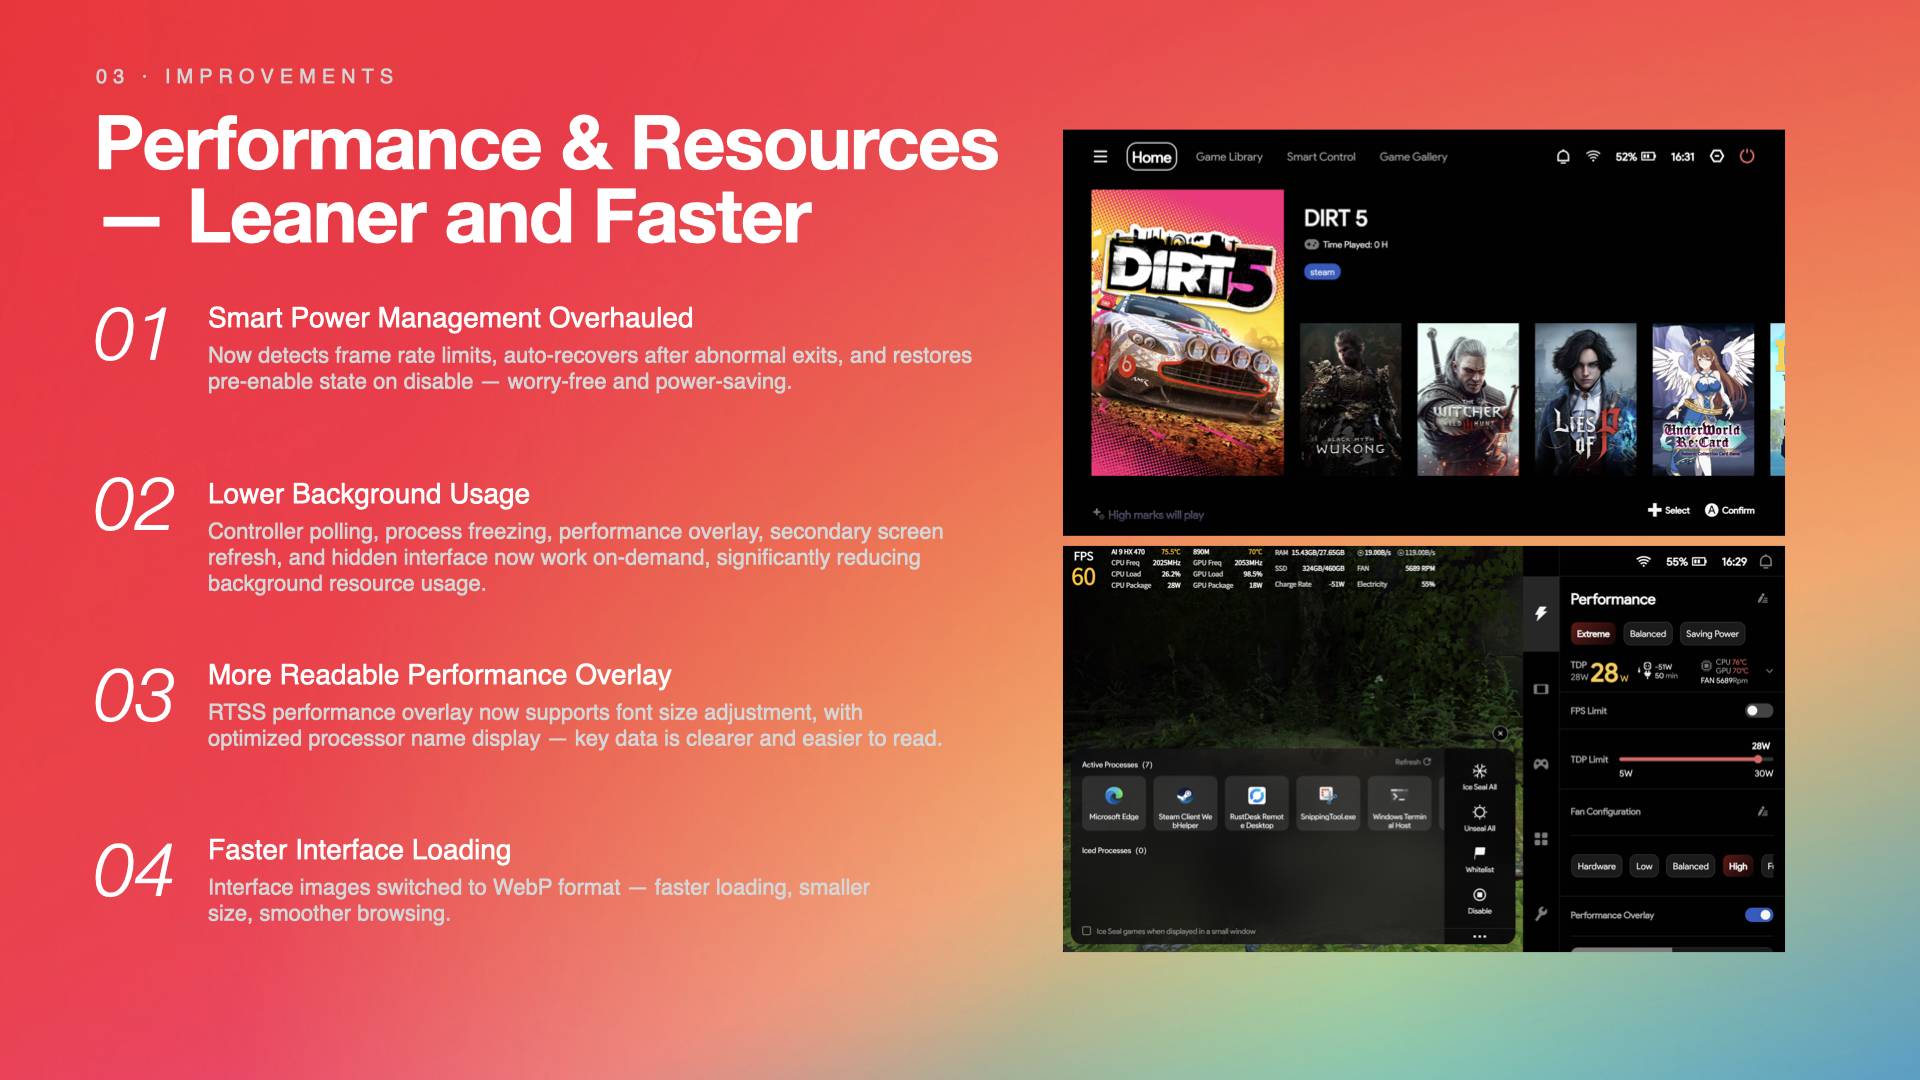This screenshot has height=1080, width=1920.
Task: Click the 'Faster Interface Loading' heading
Action: tap(359, 850)
